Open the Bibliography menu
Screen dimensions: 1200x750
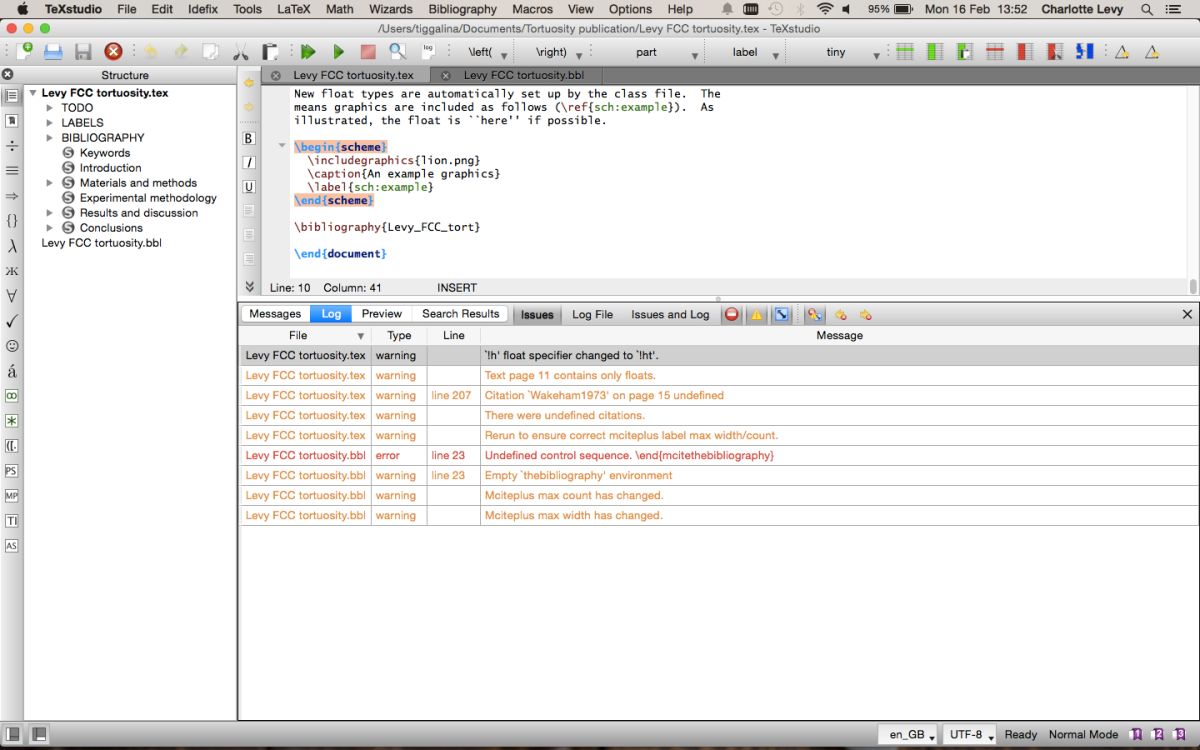(x=462, y=9)
